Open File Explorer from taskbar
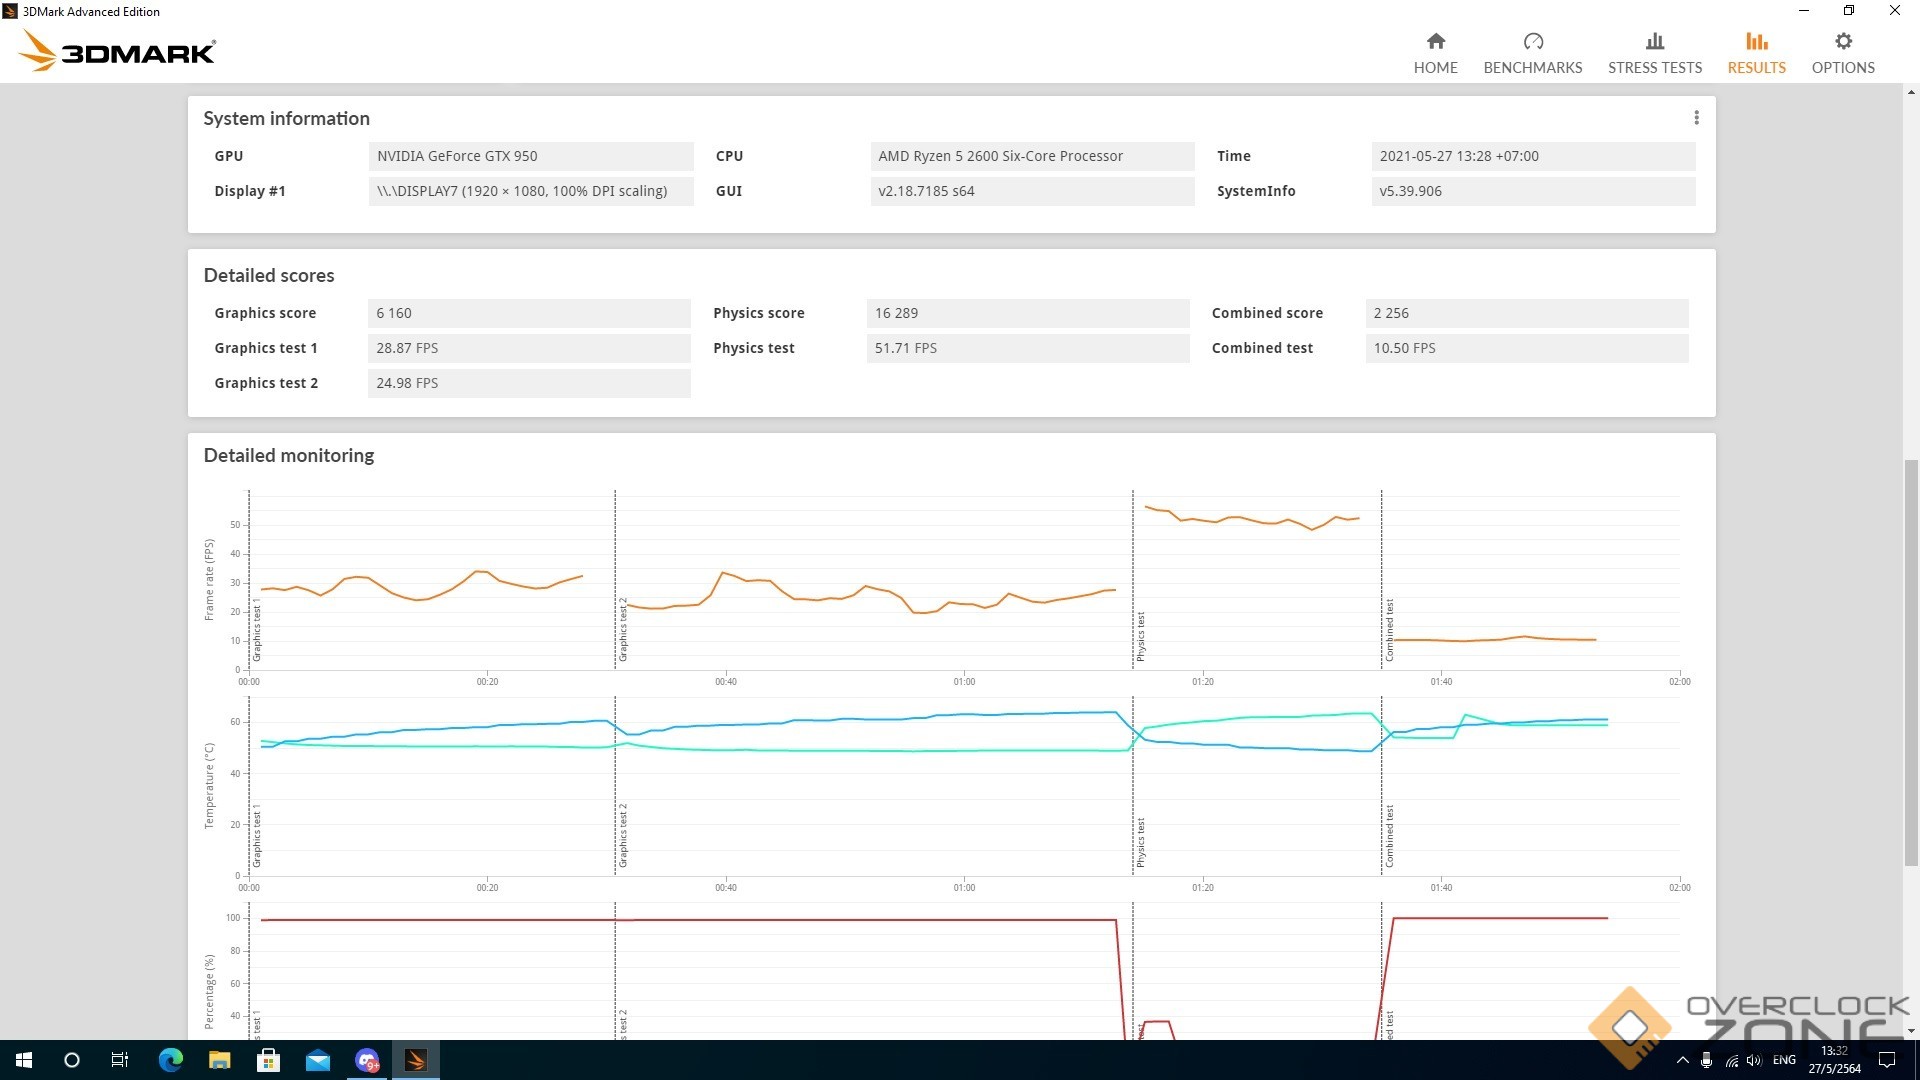The image size is (1920, 1080). point(219,1060)
